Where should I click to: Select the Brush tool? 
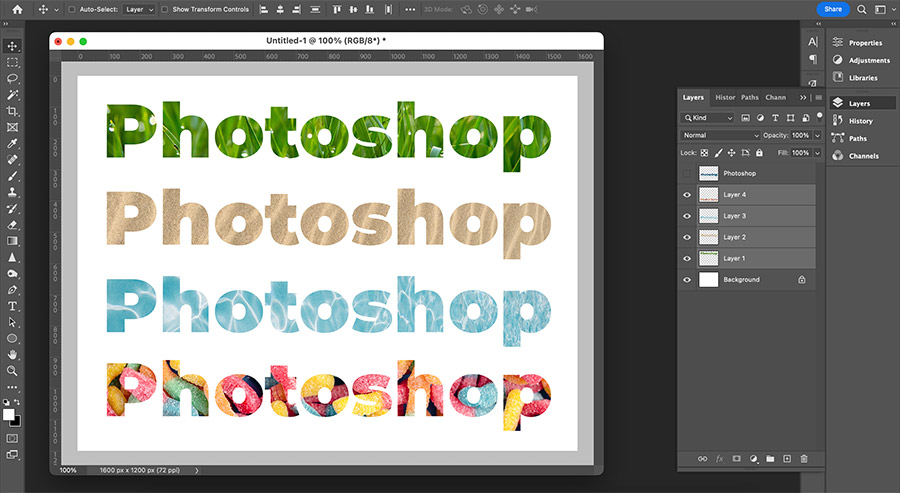[x=12, y=176]
